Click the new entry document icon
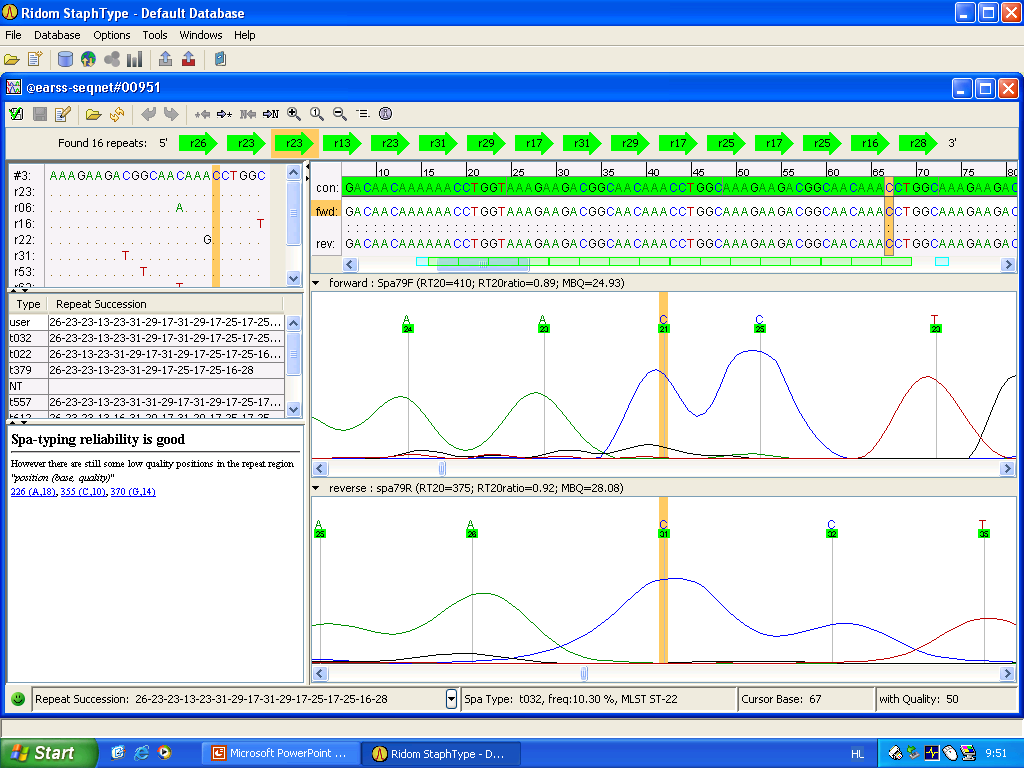This screenshot has height=768, width=1024. (x=35, y=59)
